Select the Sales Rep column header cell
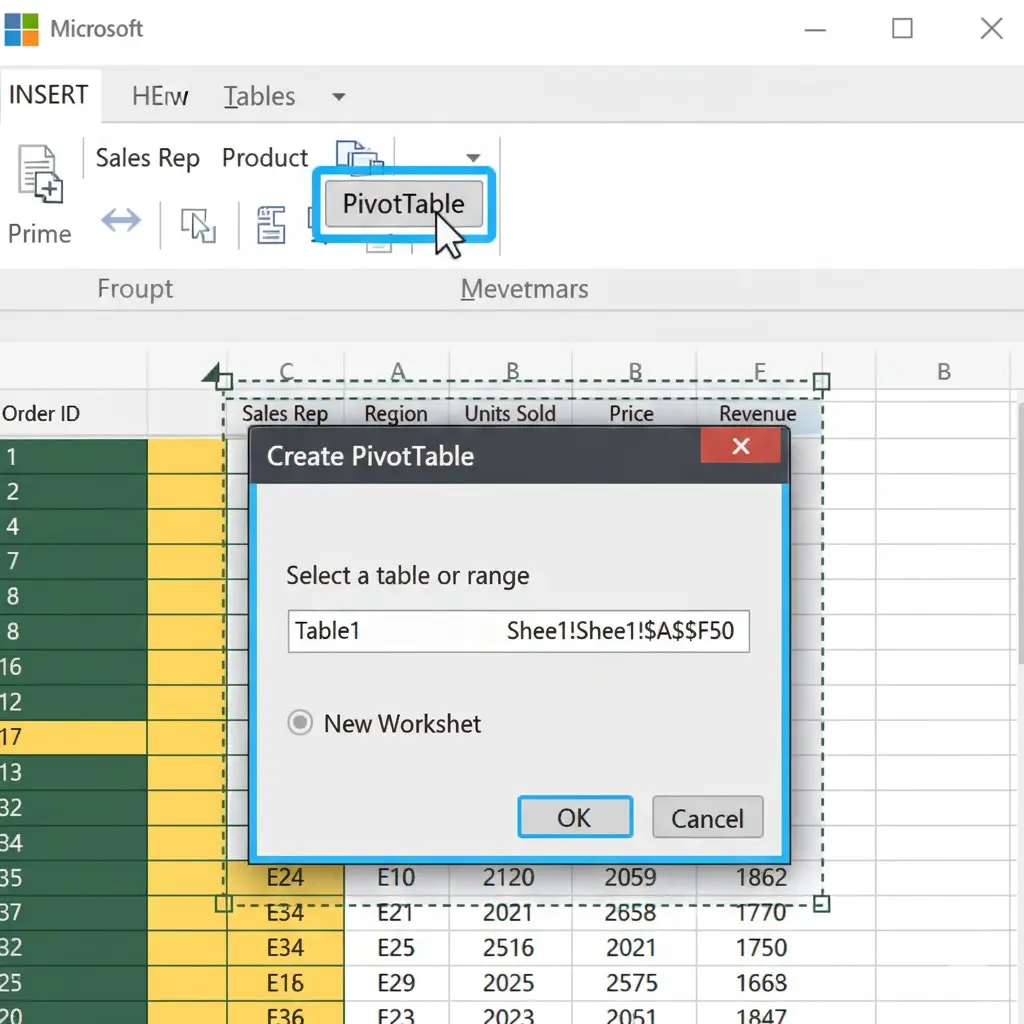 pos(285,413)
